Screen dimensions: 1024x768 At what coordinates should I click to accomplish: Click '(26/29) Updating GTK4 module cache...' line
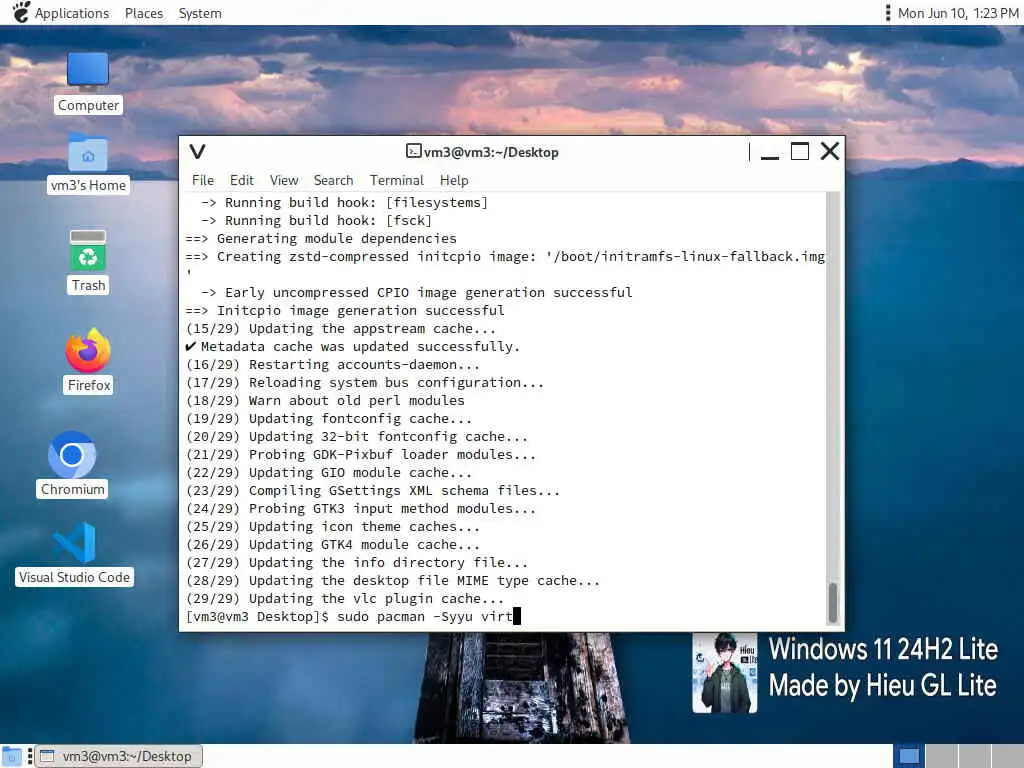pyautogui.click(x=332, y=545)
